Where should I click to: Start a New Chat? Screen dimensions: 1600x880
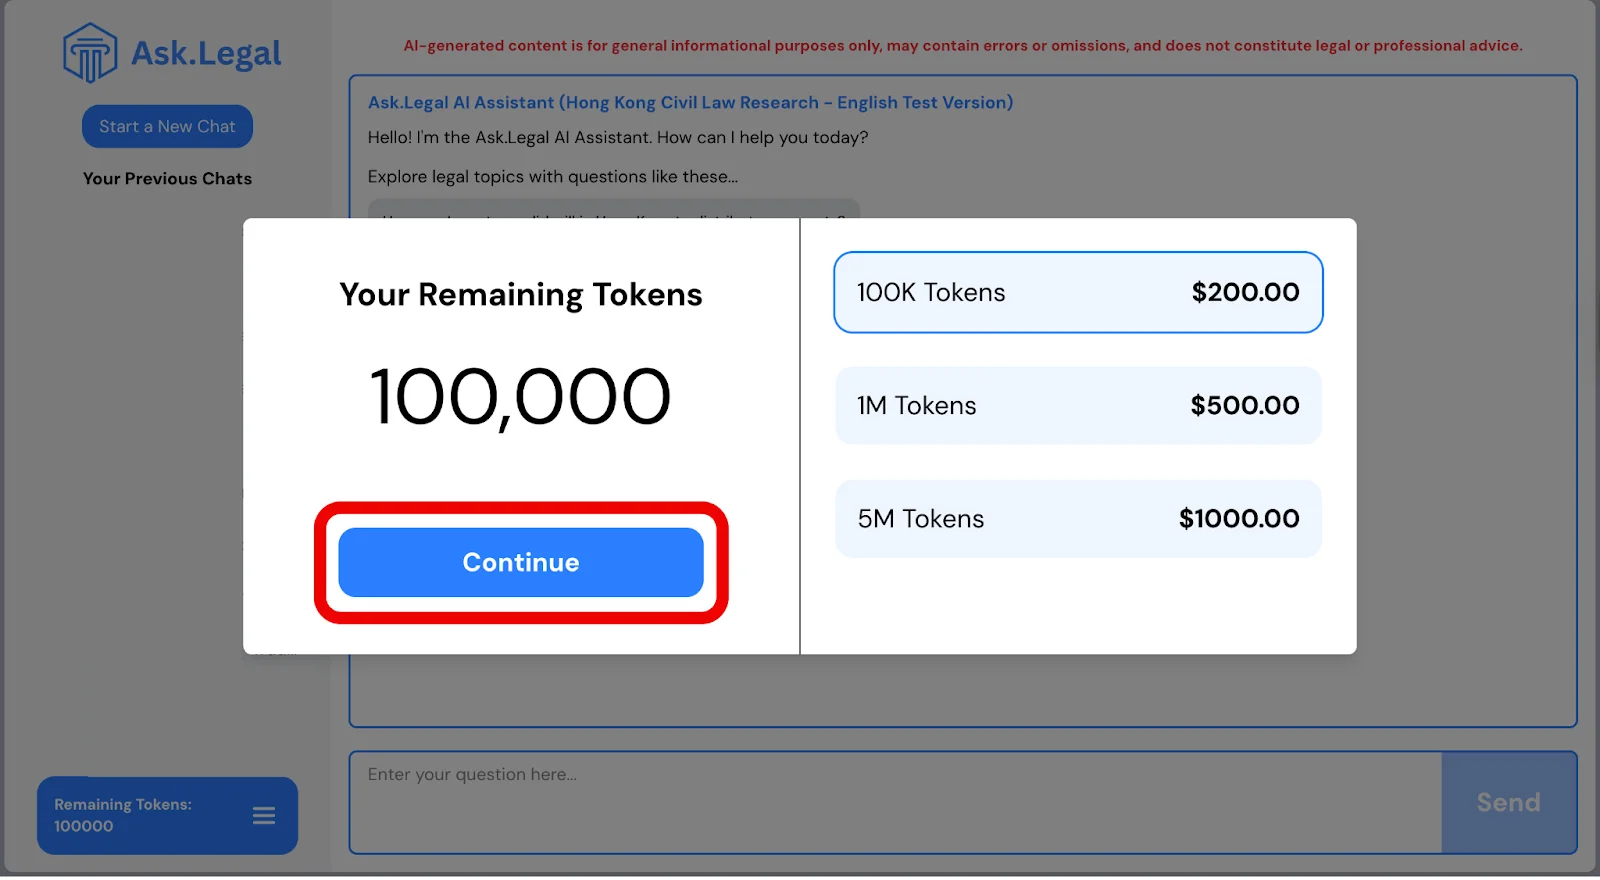point(167,126)
